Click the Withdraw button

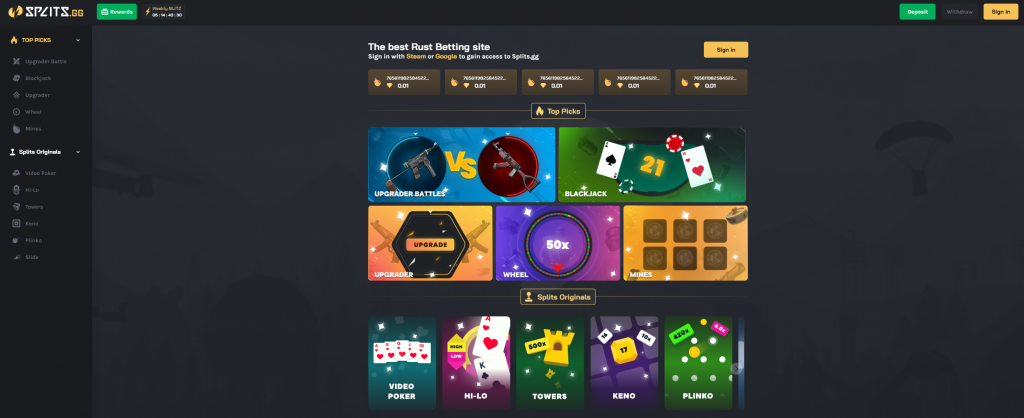click(x=959, y=12)
